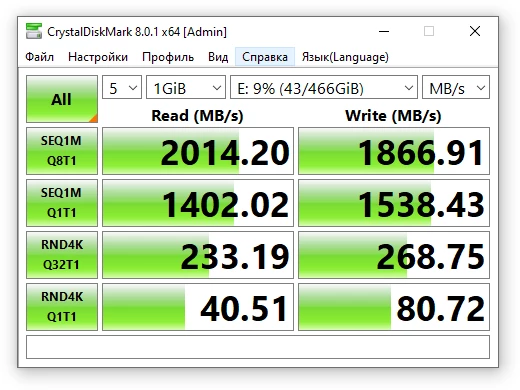Viewport: 520px width, 390px height.
Task: Open the Профиль menu
Action: click(168, 57)
